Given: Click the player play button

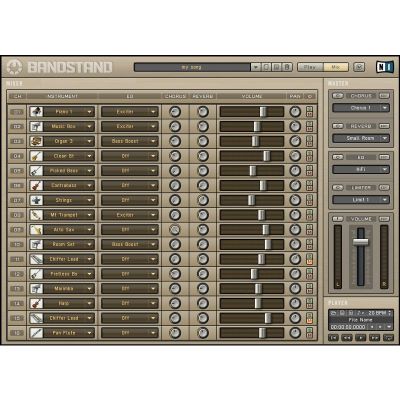Looking at the screenshot, I should click(361, 338).
